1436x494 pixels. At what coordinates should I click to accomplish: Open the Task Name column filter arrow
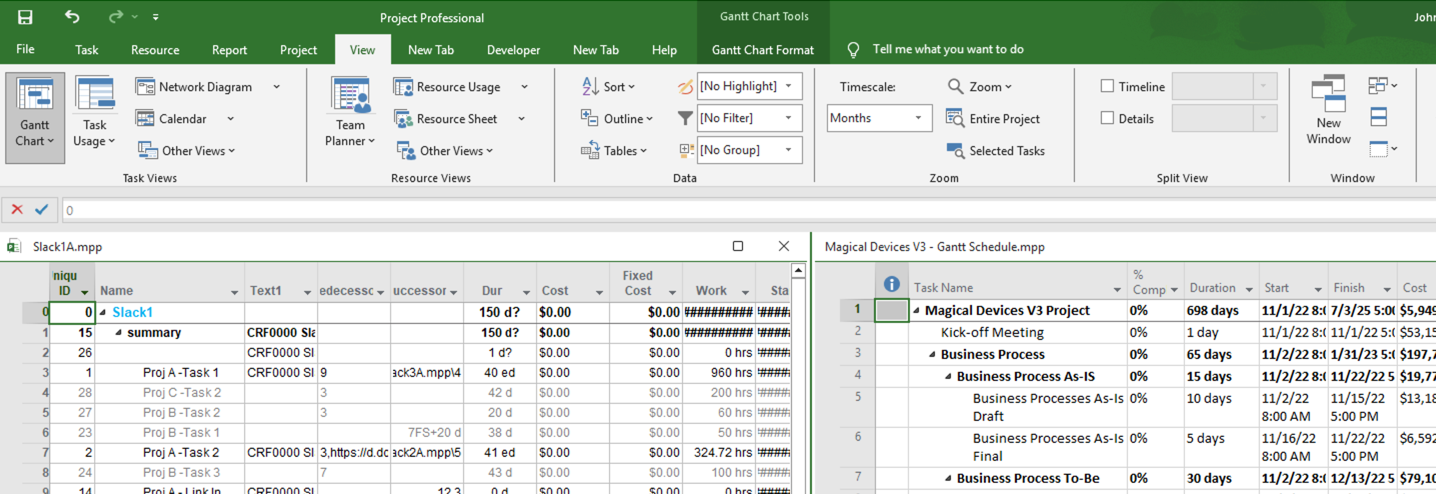coord(1118,289)
